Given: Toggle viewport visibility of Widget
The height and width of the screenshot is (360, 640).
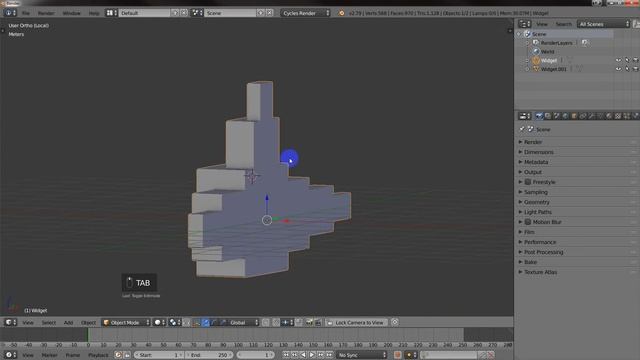Looking at the screenshot, I should click(618, 60).
